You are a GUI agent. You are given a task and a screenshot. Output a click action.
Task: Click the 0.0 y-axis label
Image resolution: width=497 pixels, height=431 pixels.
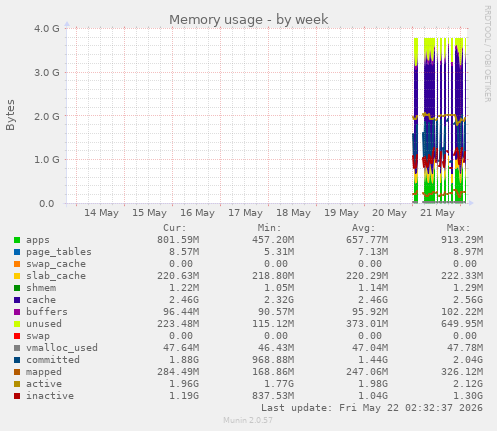click(47, 203)
